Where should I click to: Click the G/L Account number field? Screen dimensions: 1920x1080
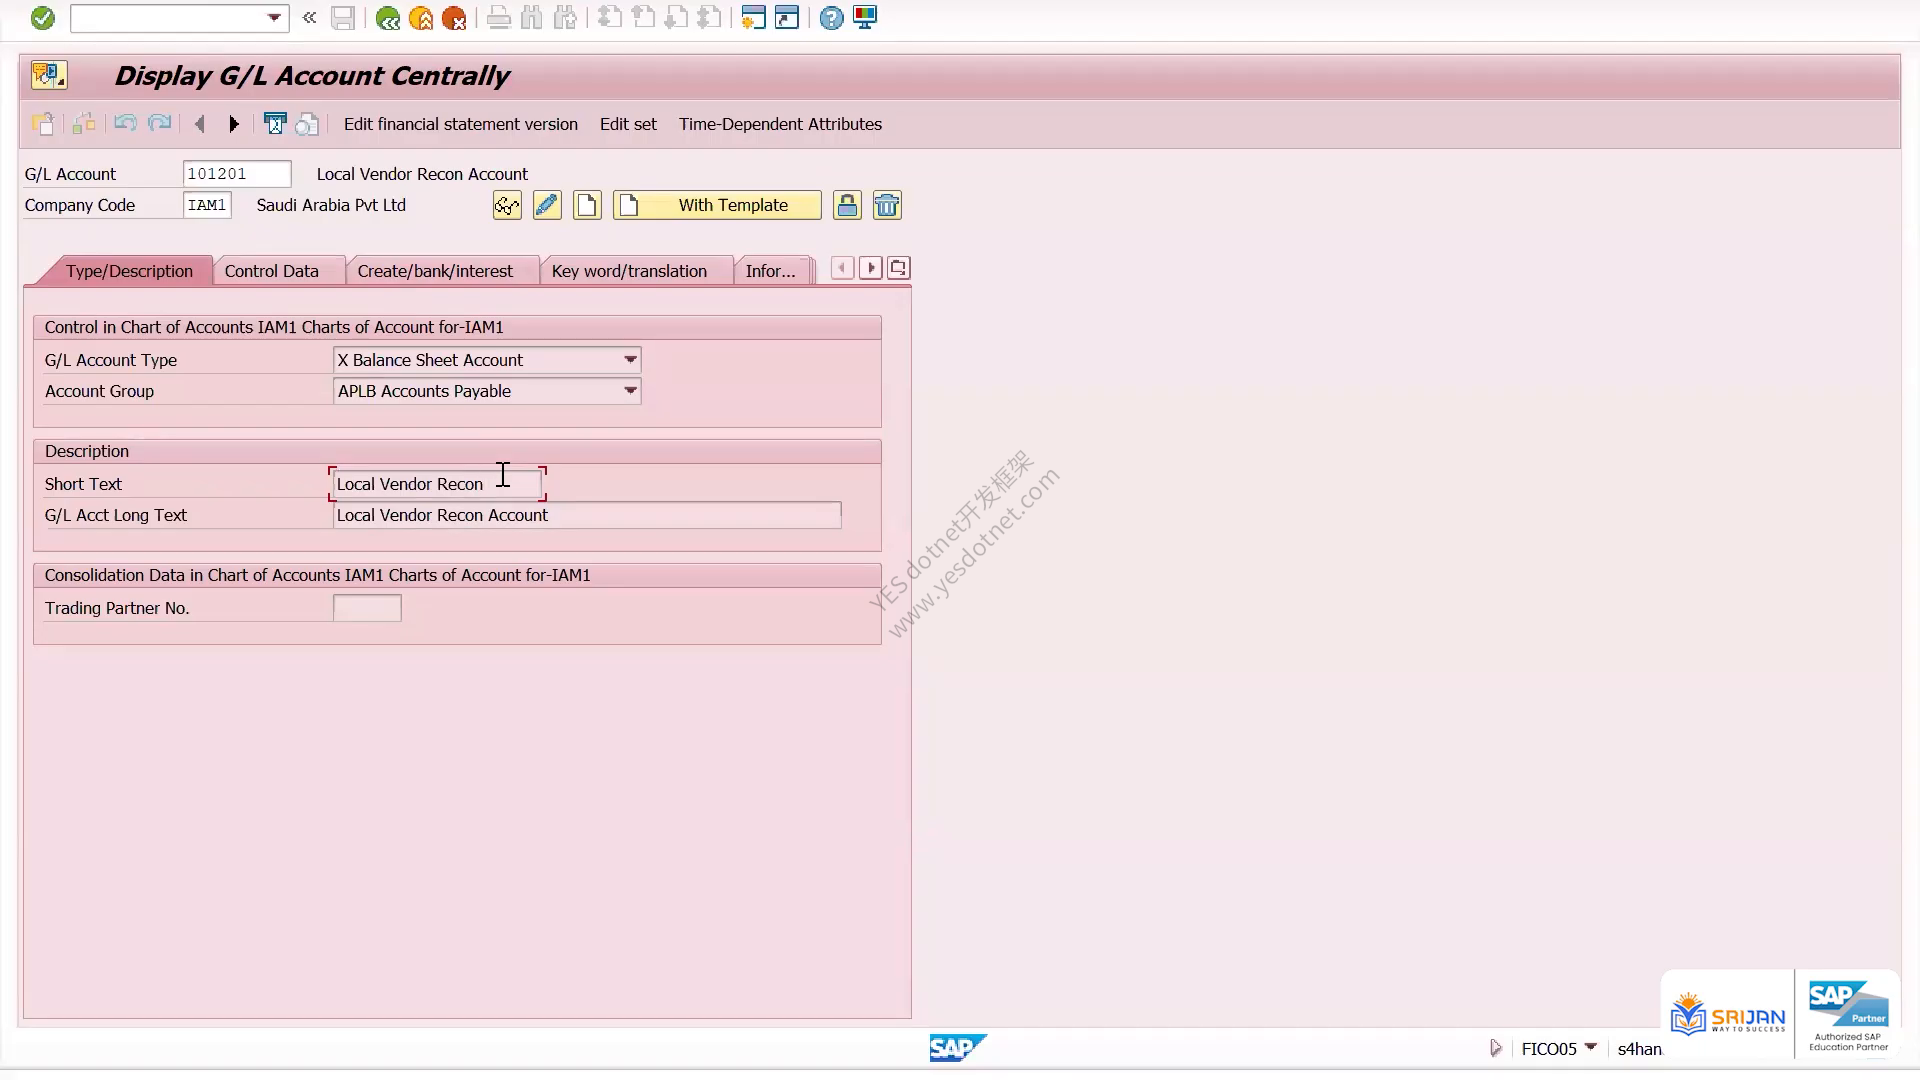237,174
